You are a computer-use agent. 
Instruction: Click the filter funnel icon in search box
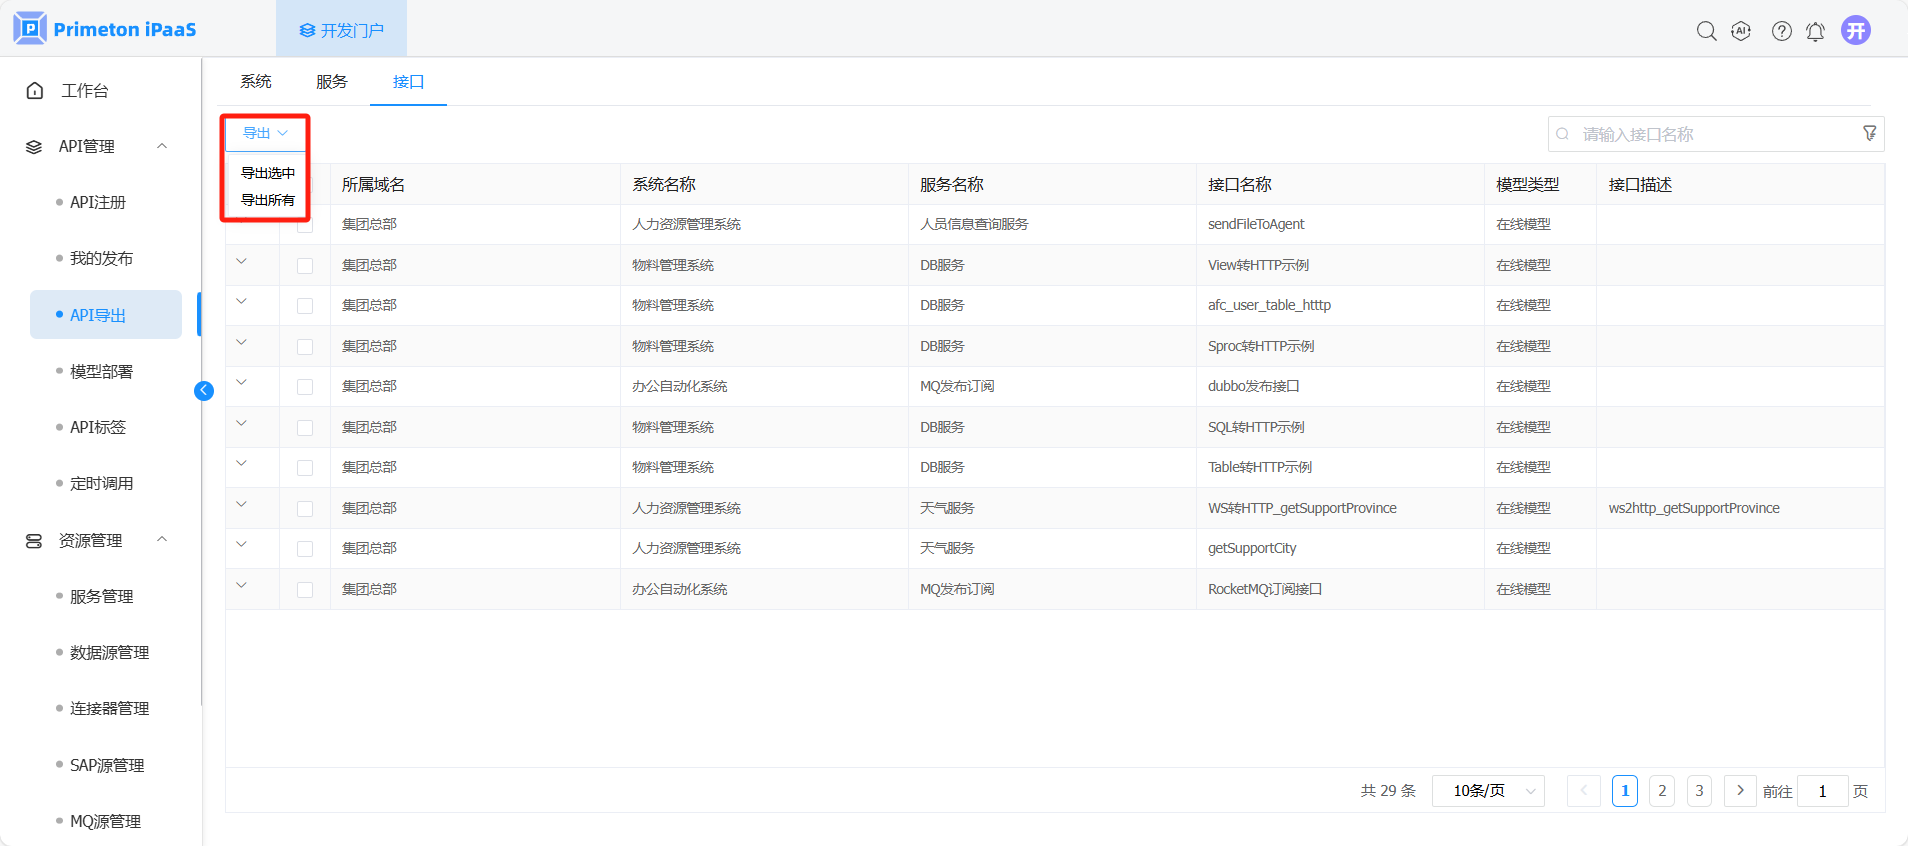tap(1869, 134)
